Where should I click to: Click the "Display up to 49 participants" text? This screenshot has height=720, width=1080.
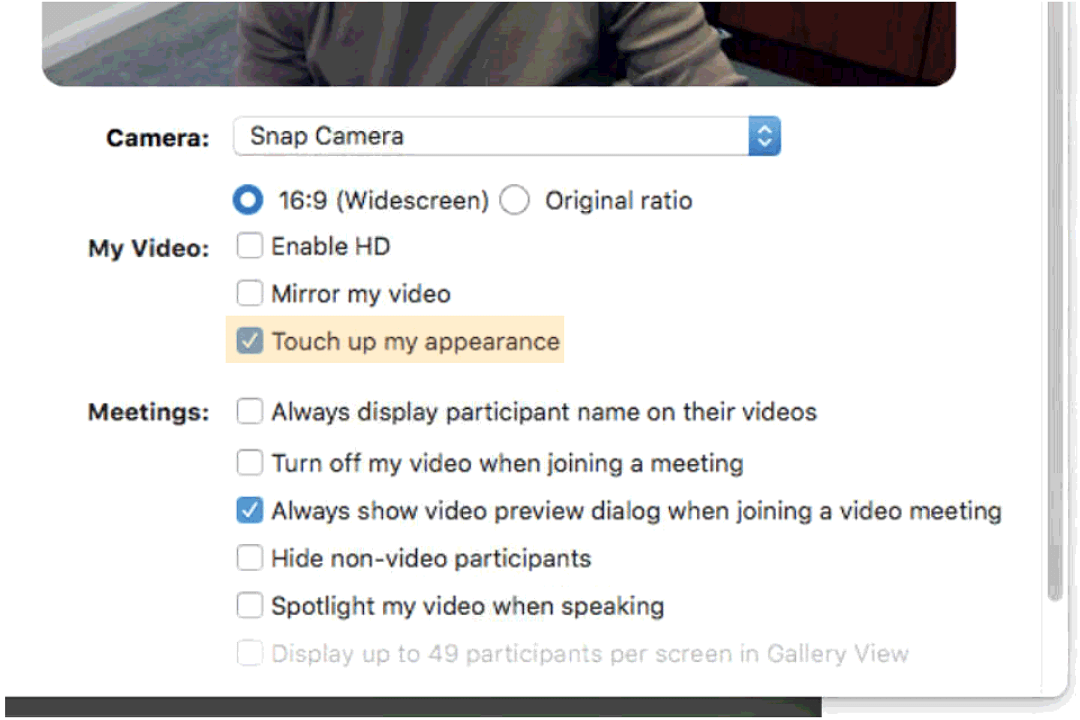(x=590, y=654)
